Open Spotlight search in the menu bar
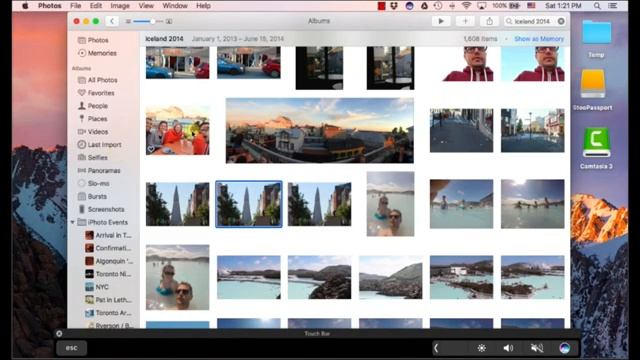Screen dimensions: 640x360 597,6
